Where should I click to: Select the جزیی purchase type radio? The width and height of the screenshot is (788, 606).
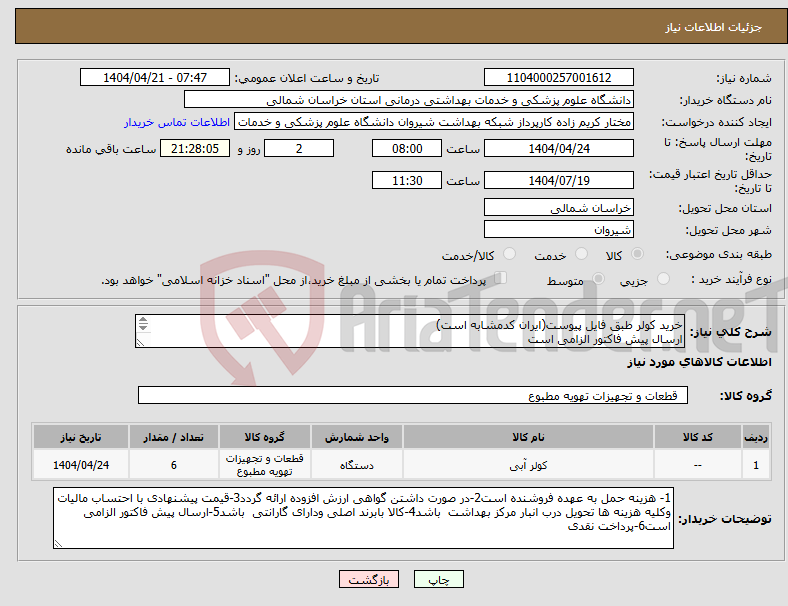pos(663,278)
